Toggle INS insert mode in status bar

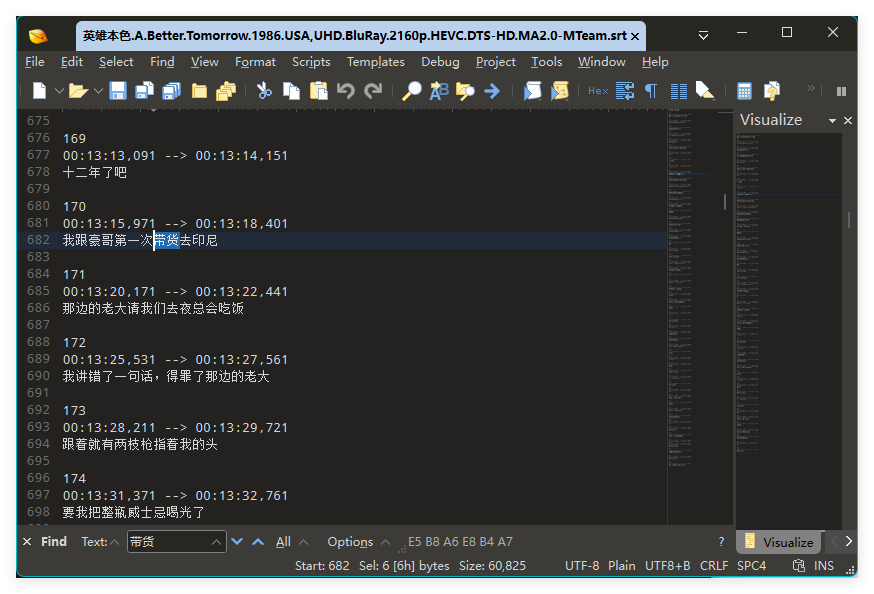tap(824, 566)
